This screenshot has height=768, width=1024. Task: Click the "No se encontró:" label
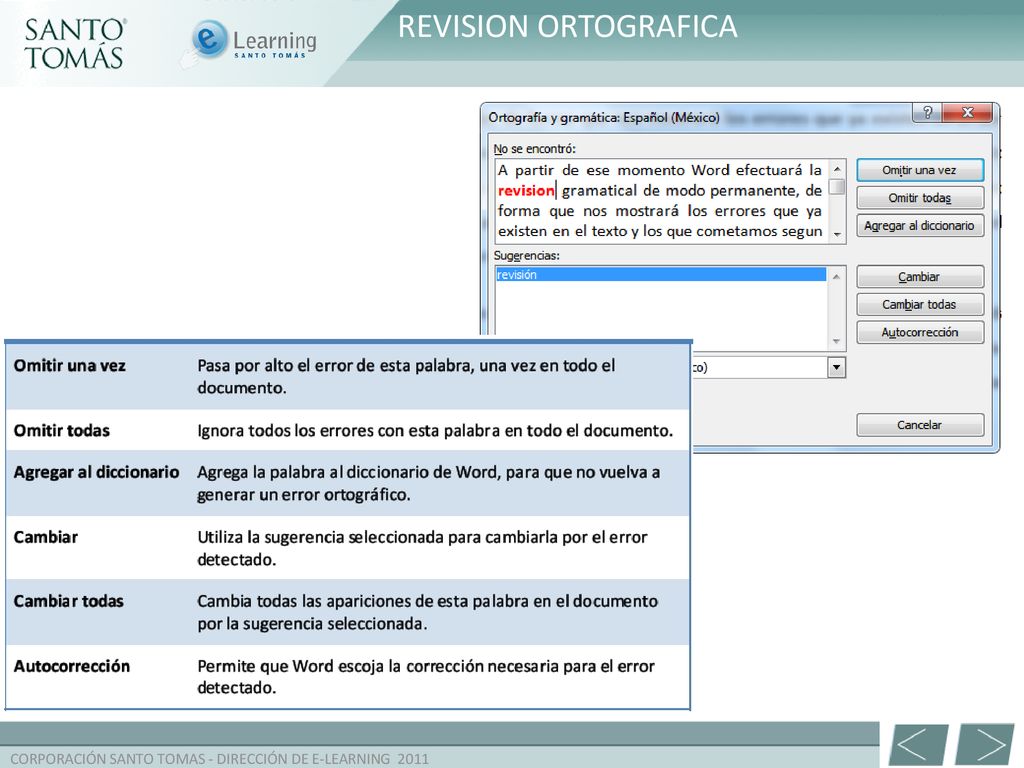pyautogui.click(x=534, y=149)
